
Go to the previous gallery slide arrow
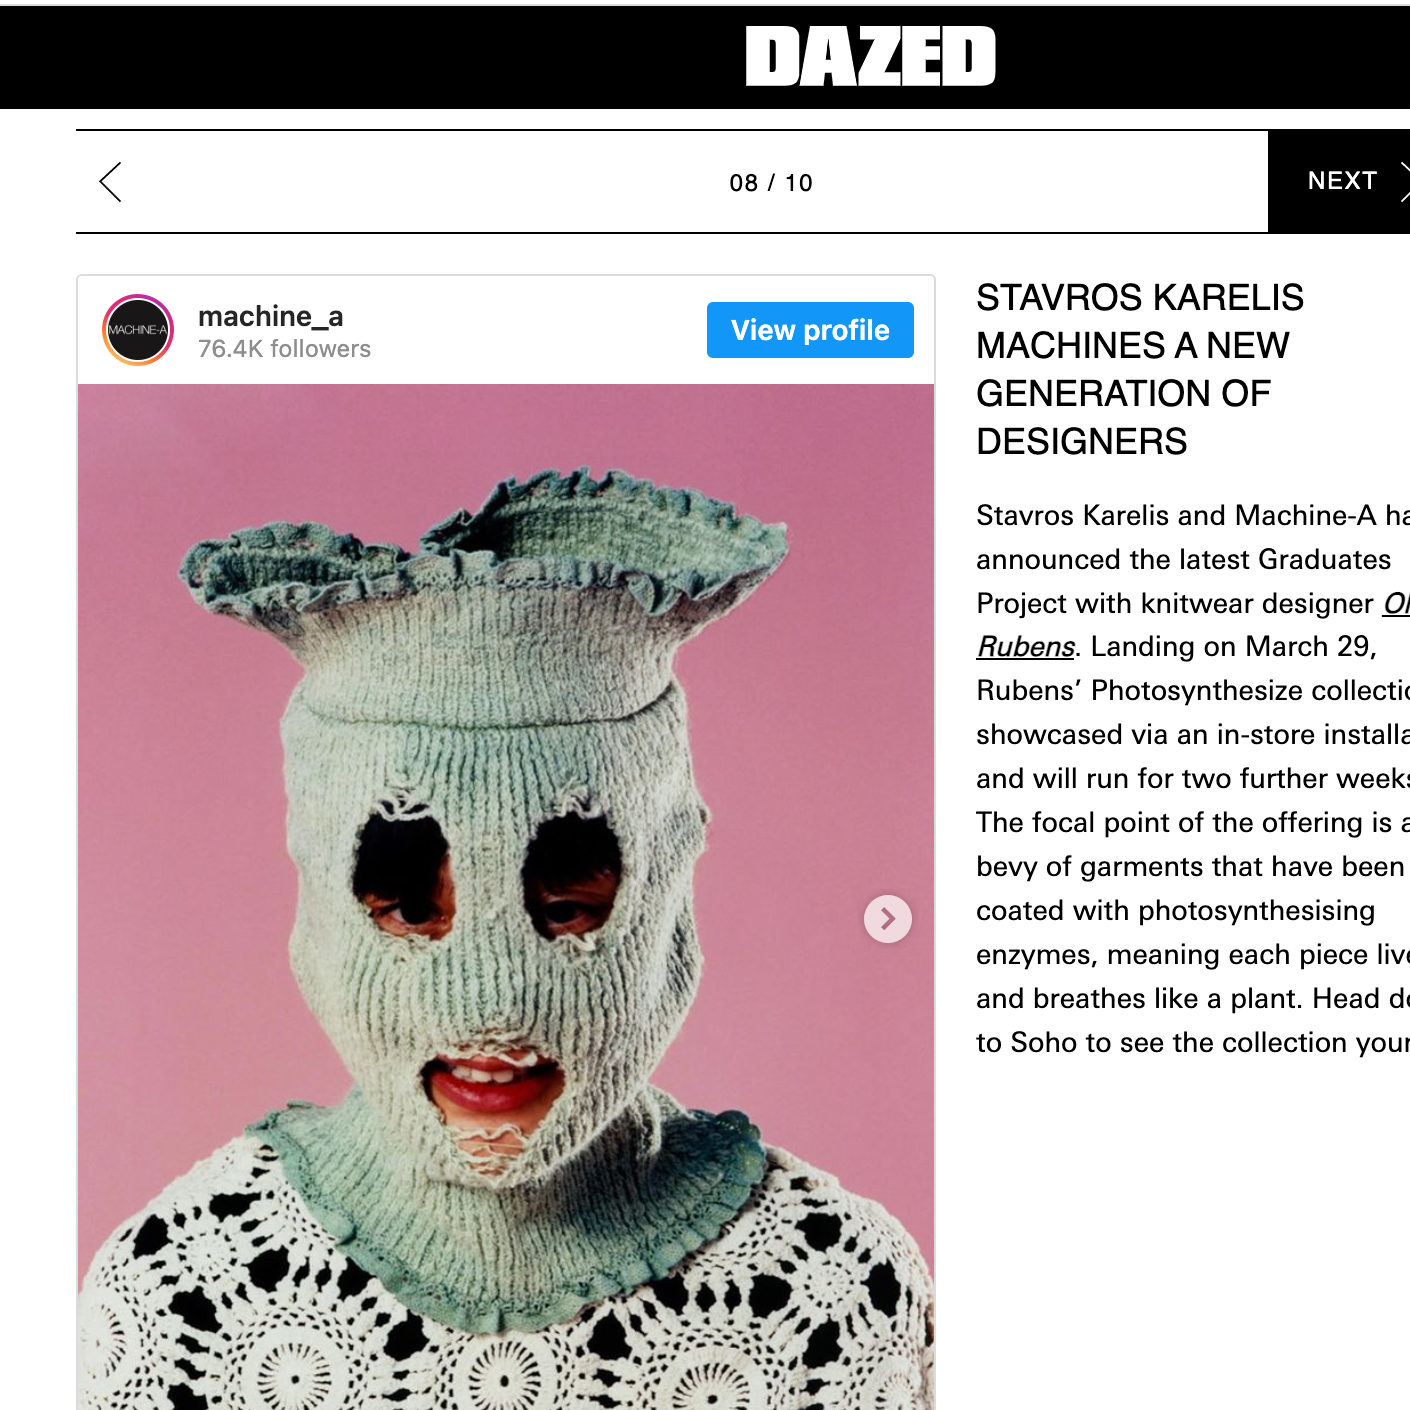pyautogui.click(x=111, y=182)
